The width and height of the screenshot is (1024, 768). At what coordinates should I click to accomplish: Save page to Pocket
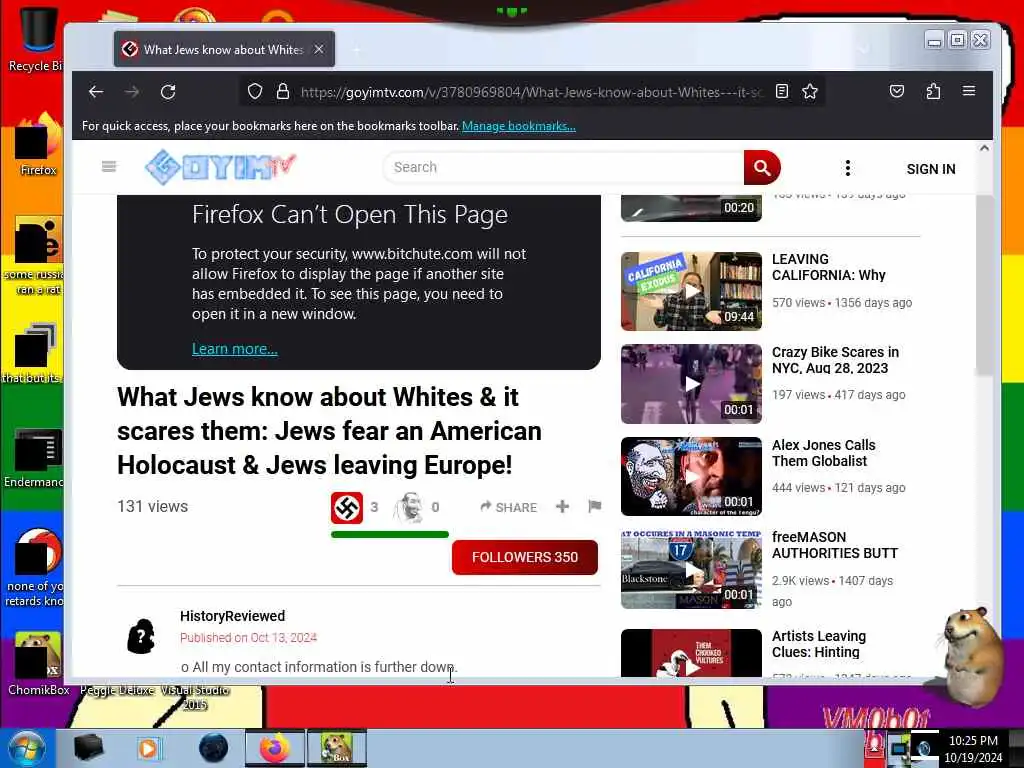(897, 91)
